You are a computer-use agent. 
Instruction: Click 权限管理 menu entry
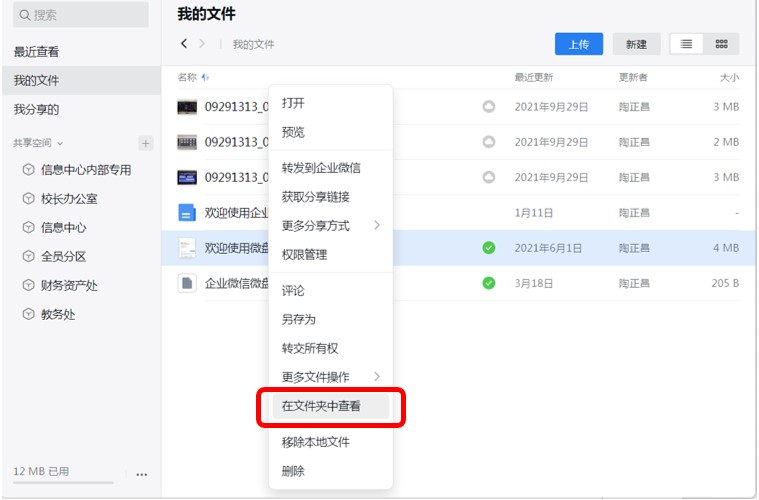click(x=304, y=255)
